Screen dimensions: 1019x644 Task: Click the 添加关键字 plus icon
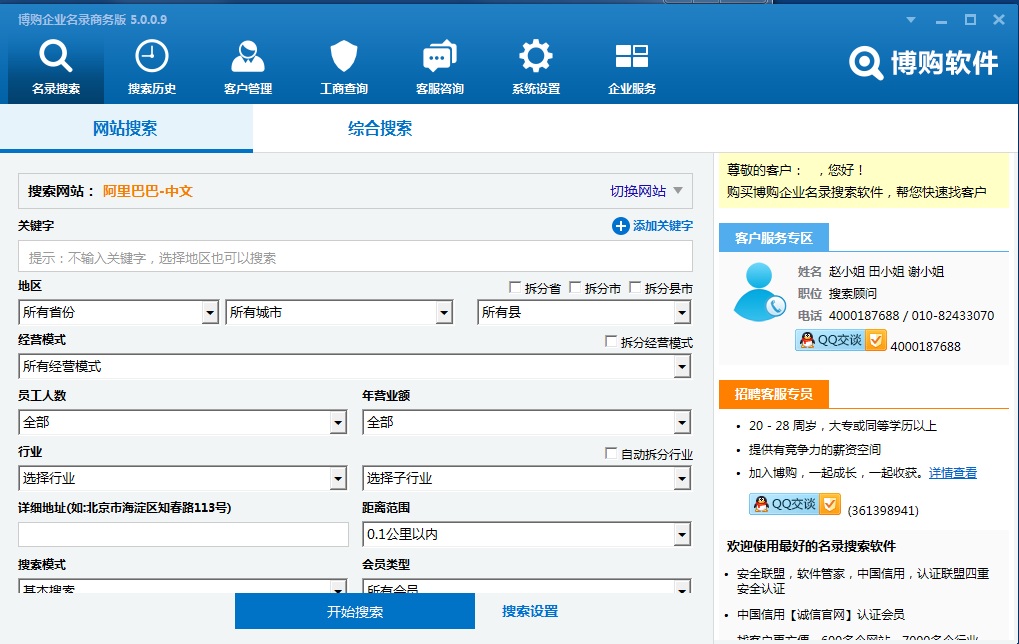point(620,227)
